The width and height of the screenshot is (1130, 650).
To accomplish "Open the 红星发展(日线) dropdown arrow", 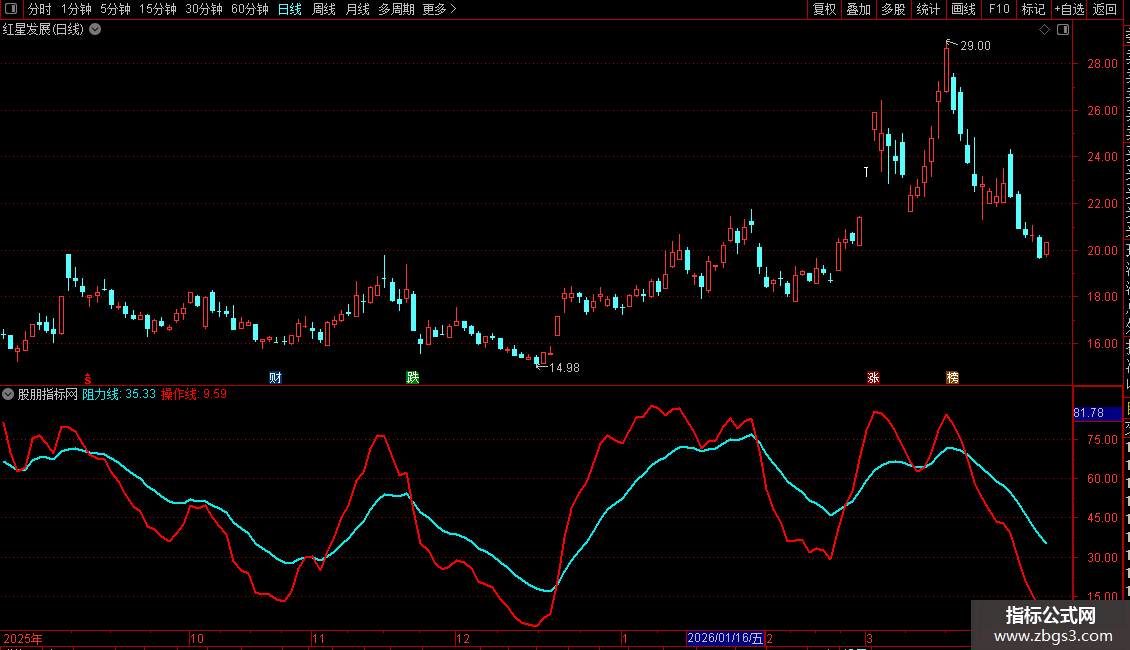I will click(x=95, y=30).
